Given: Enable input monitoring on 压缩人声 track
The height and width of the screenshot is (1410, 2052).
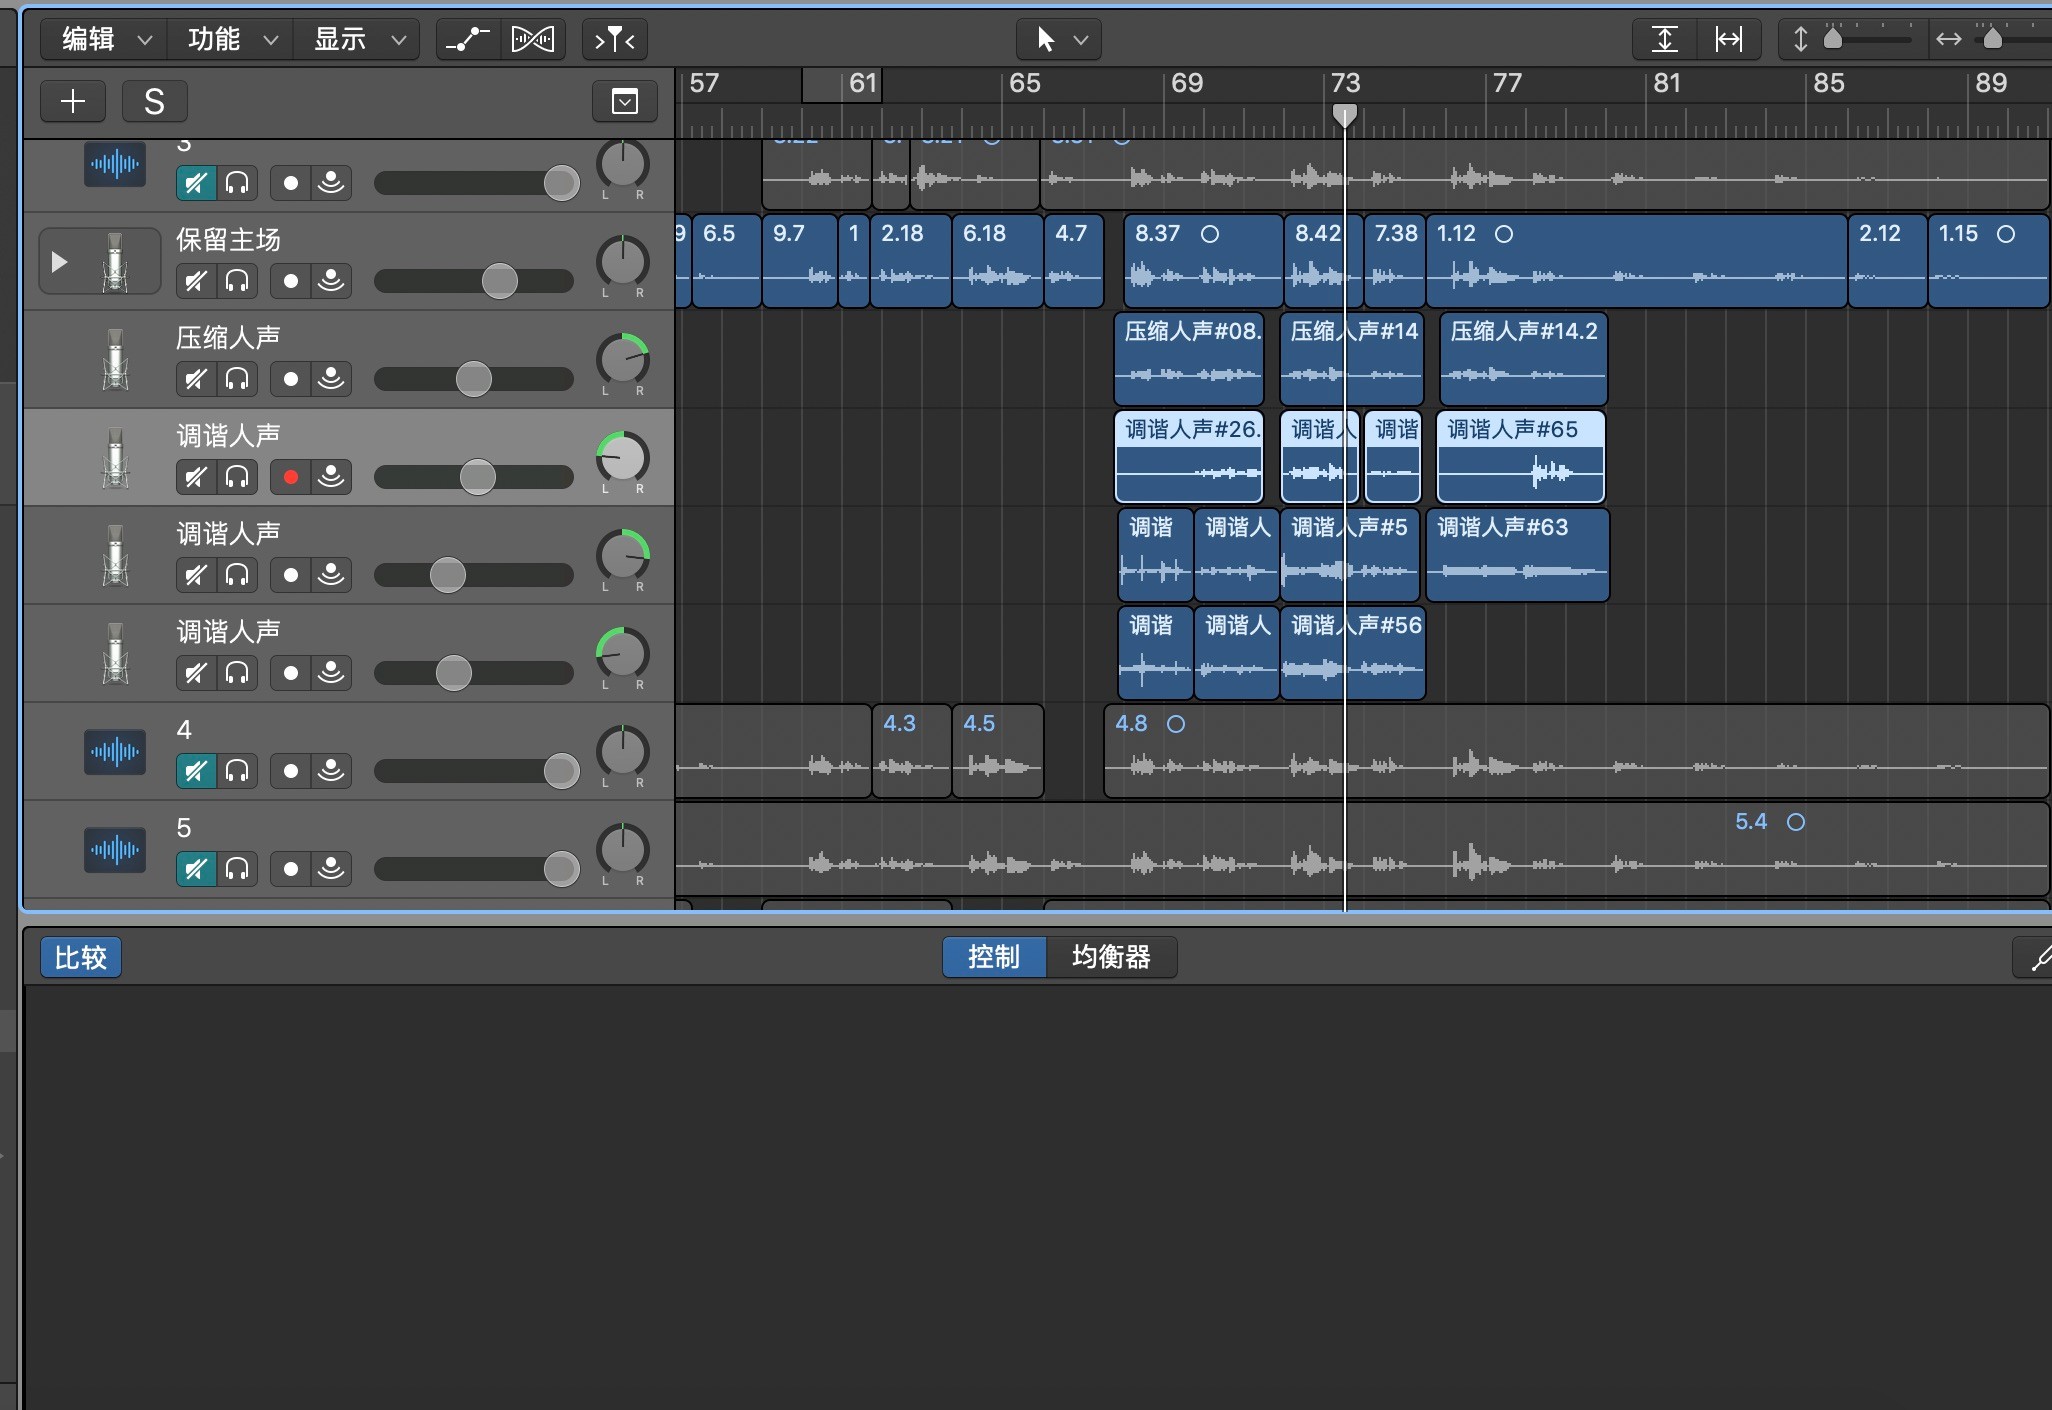Looking at the screenshot, I should [331, 379].
